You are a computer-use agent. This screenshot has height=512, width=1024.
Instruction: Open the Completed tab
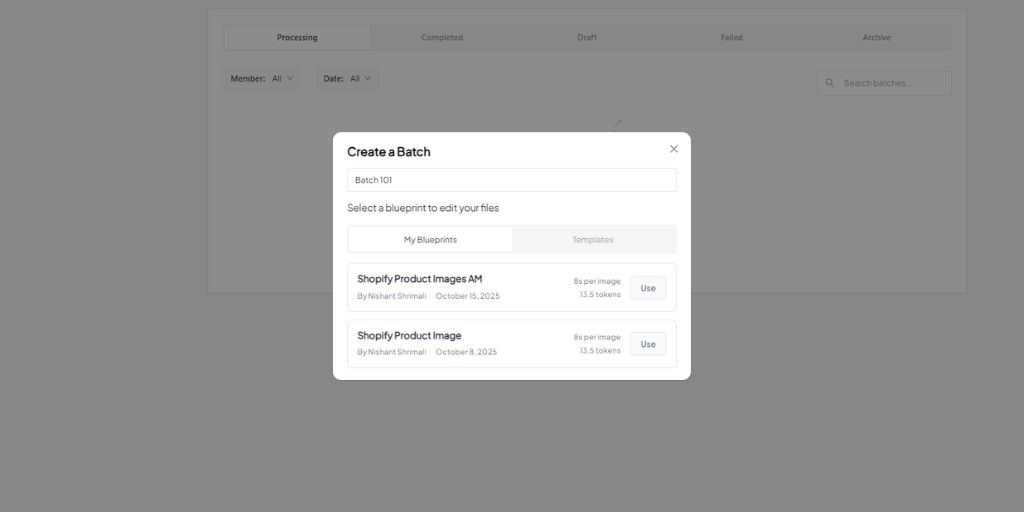tap(442, 37)
